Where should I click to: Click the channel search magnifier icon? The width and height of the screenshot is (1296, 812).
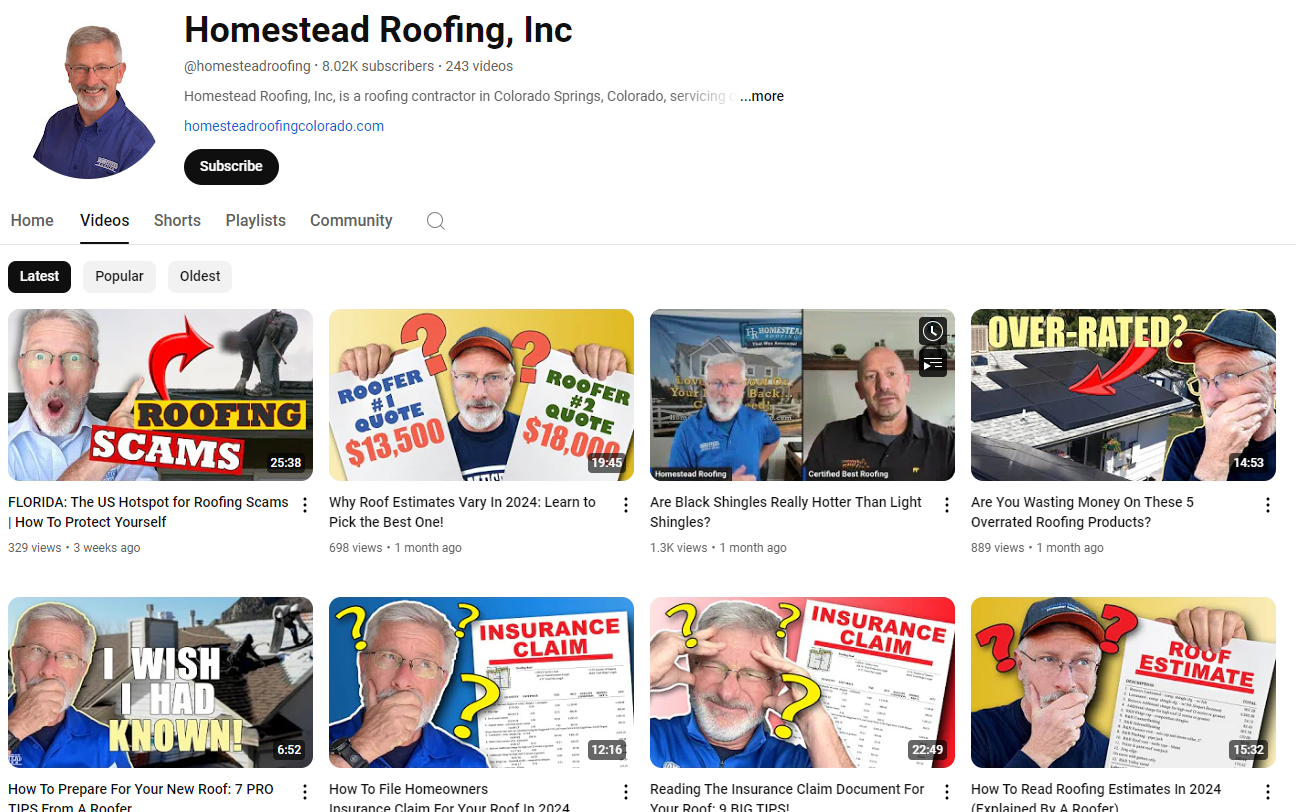pyautogui.click(x=436, y=221)
